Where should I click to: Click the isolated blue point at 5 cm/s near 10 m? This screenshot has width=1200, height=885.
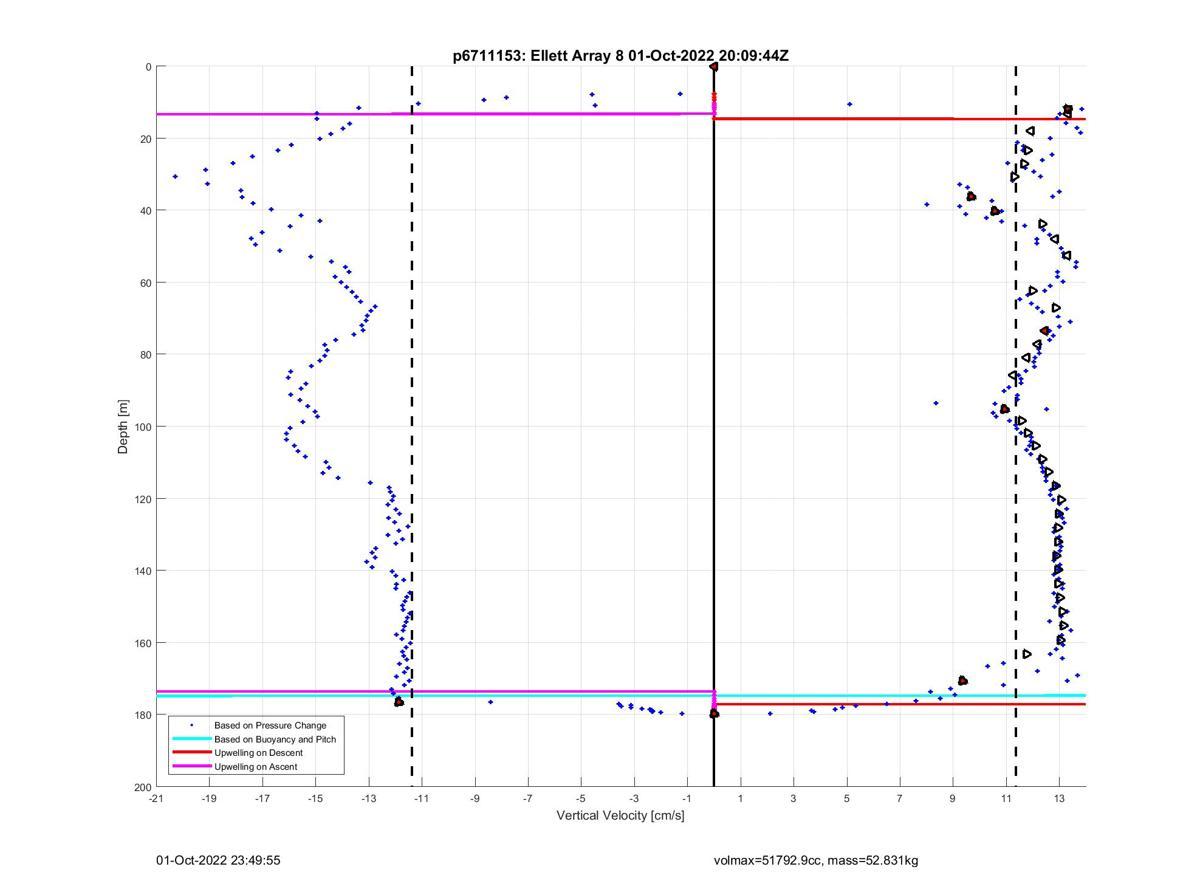tap(850, 104)
